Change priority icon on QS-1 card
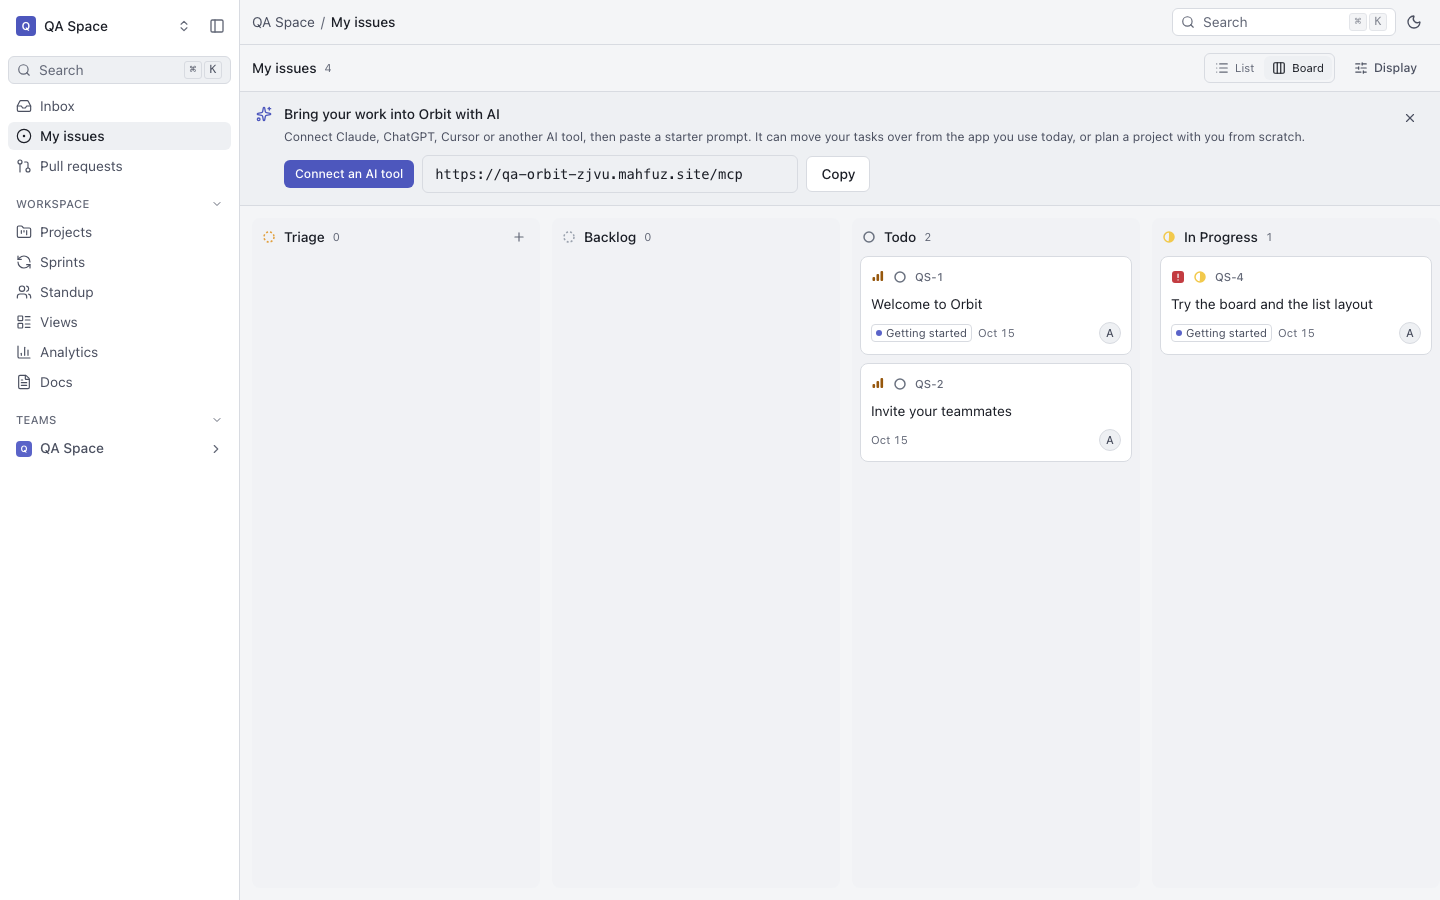This screenshot has width=1440, height=900. click(x=878, y=277)
